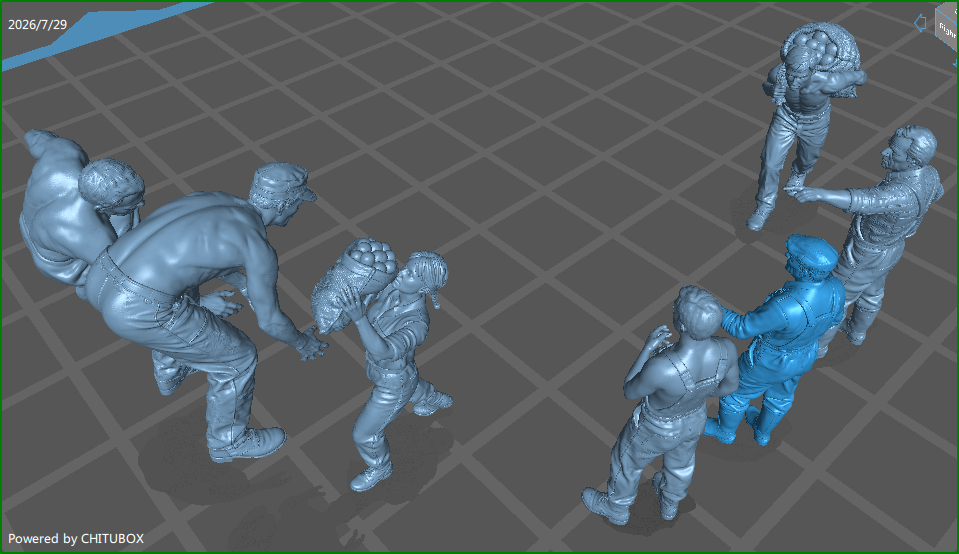Click the down arrow below the view cube
The image size is (959, 554).
(955, 62)
